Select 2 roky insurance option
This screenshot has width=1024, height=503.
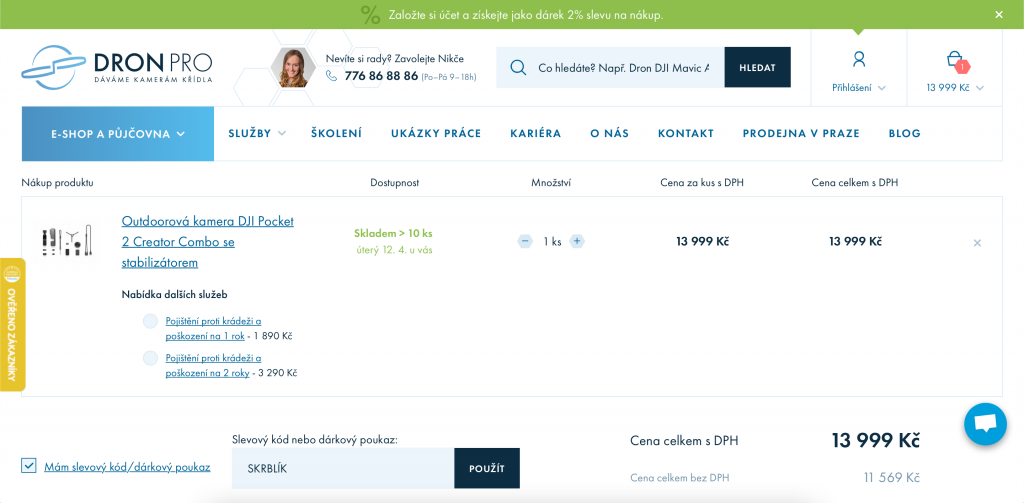pos(150,358)
